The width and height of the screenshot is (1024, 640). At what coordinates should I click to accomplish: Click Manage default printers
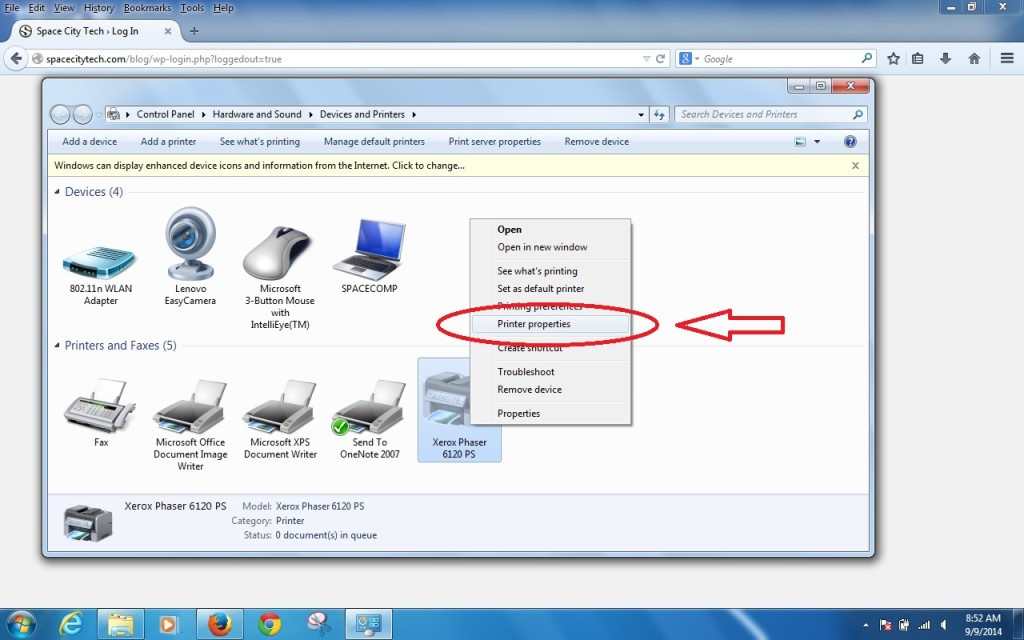[x=374, y=142]
